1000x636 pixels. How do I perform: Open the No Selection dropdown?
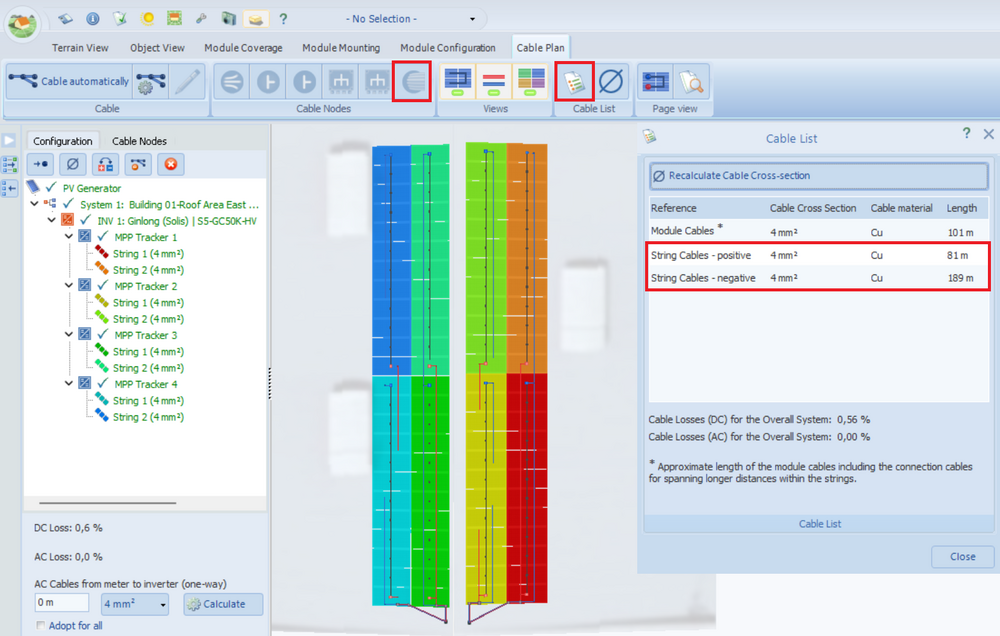click(x=472, y=19)
